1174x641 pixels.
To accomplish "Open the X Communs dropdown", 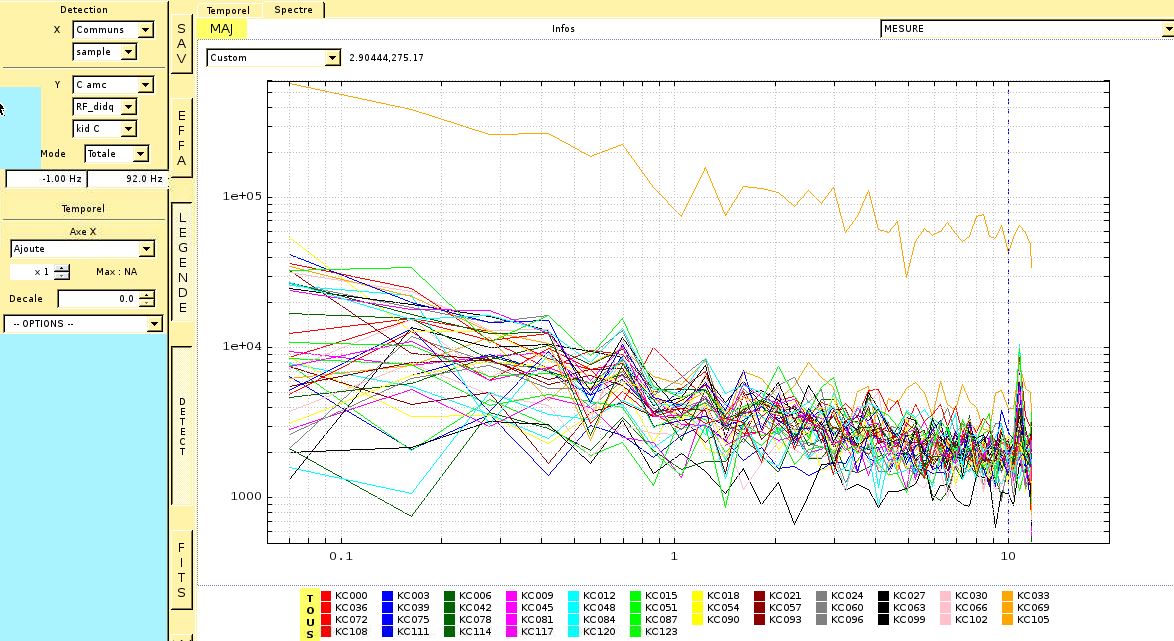I will click(114, 30).
